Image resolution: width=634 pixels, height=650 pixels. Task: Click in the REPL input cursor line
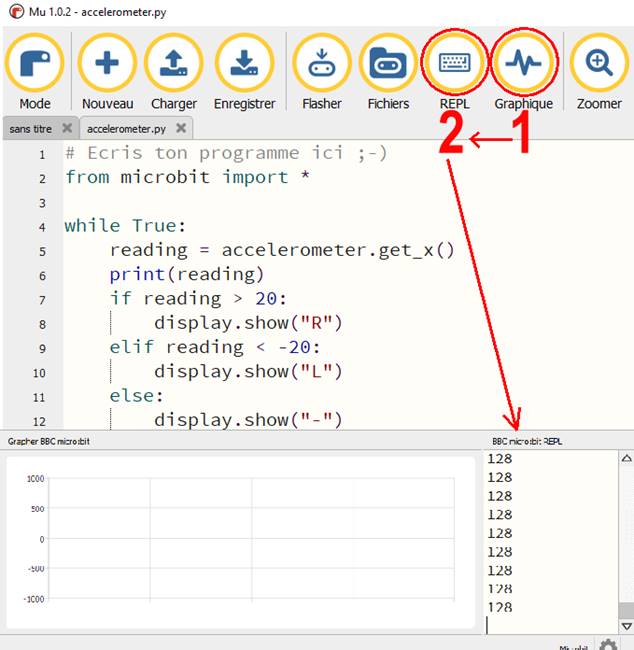pyautogui.click(x=551, y=625)
